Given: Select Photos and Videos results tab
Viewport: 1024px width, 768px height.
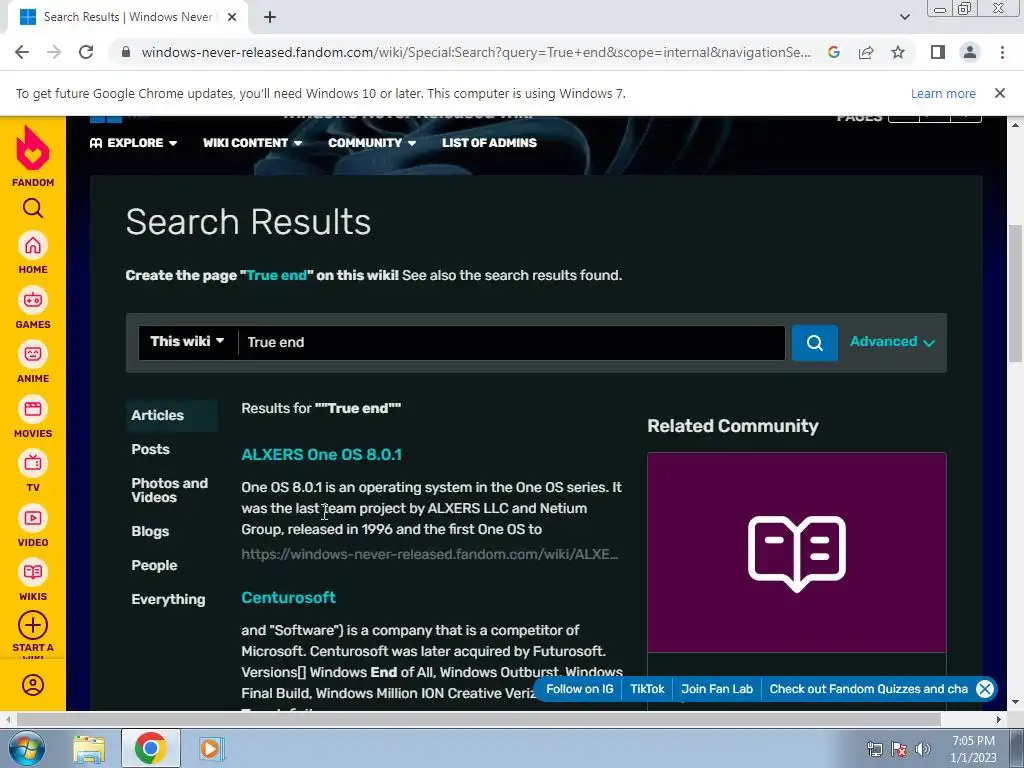Looking at the screenshot, I should tap(169, 490).
